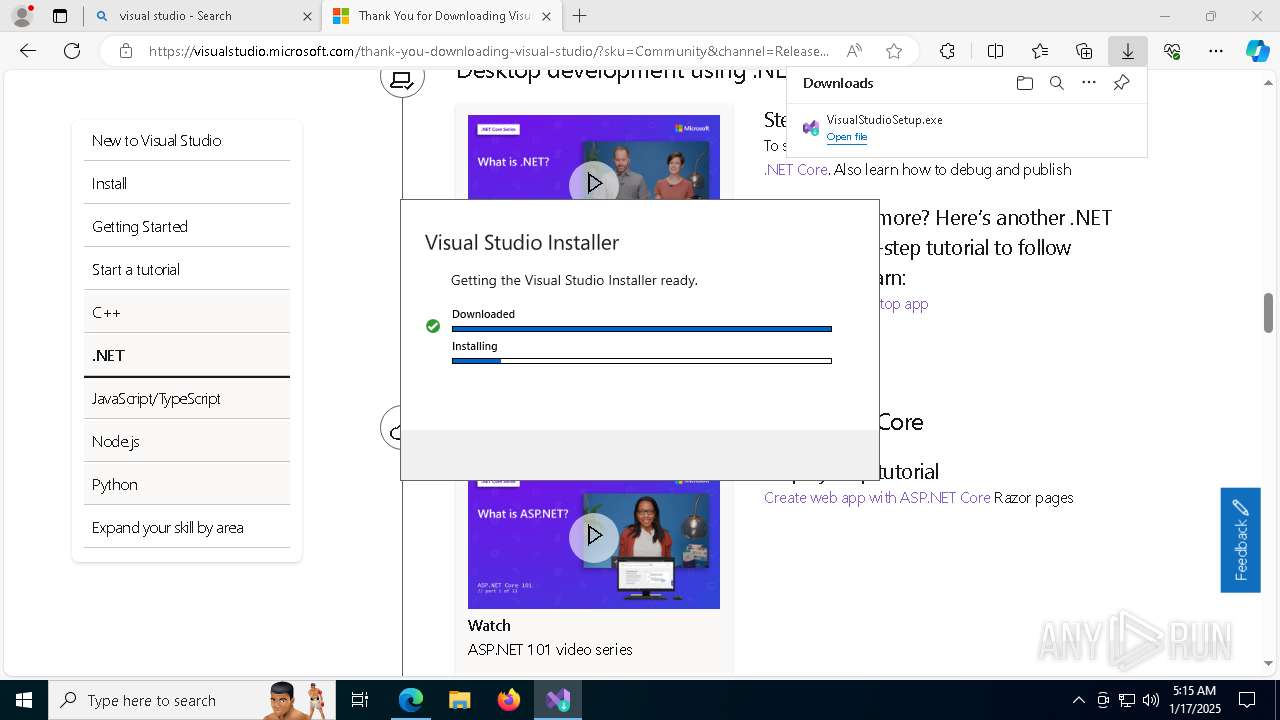The image size is (1280, 720).
Task: Click the browser back arrow
Action: coord(28,51)
